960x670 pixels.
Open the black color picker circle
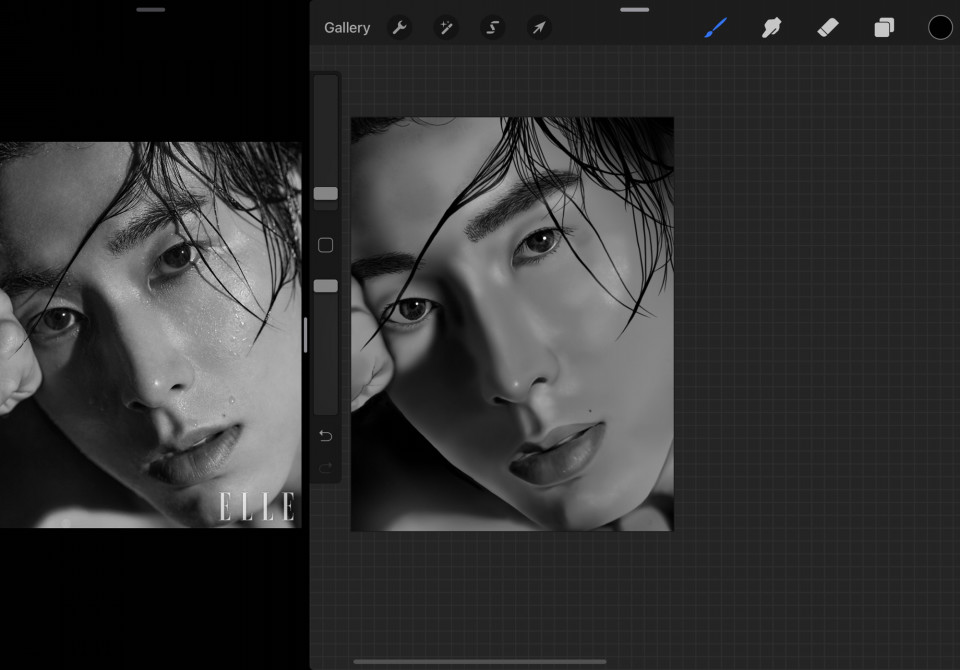pos(940,28)
